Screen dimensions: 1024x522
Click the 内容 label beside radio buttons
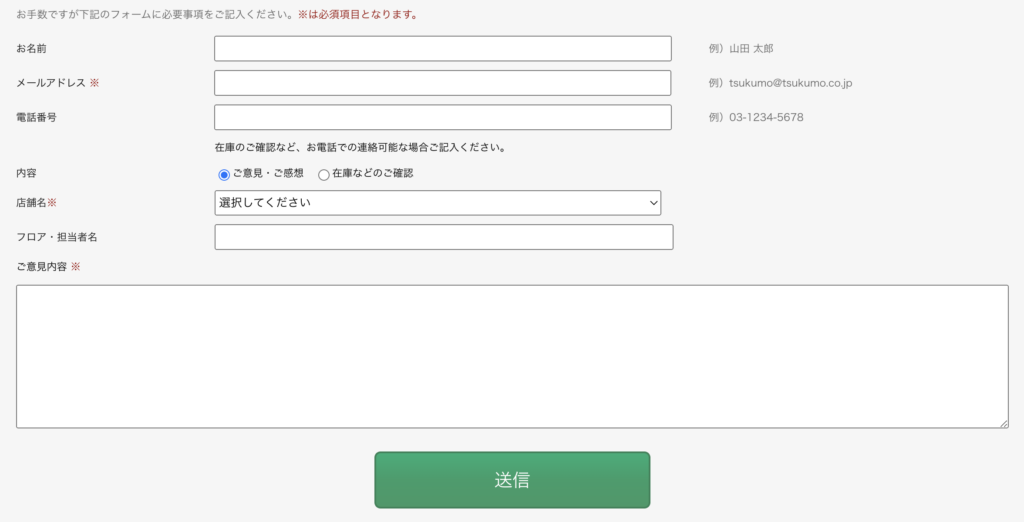click(x=26, y=173)
